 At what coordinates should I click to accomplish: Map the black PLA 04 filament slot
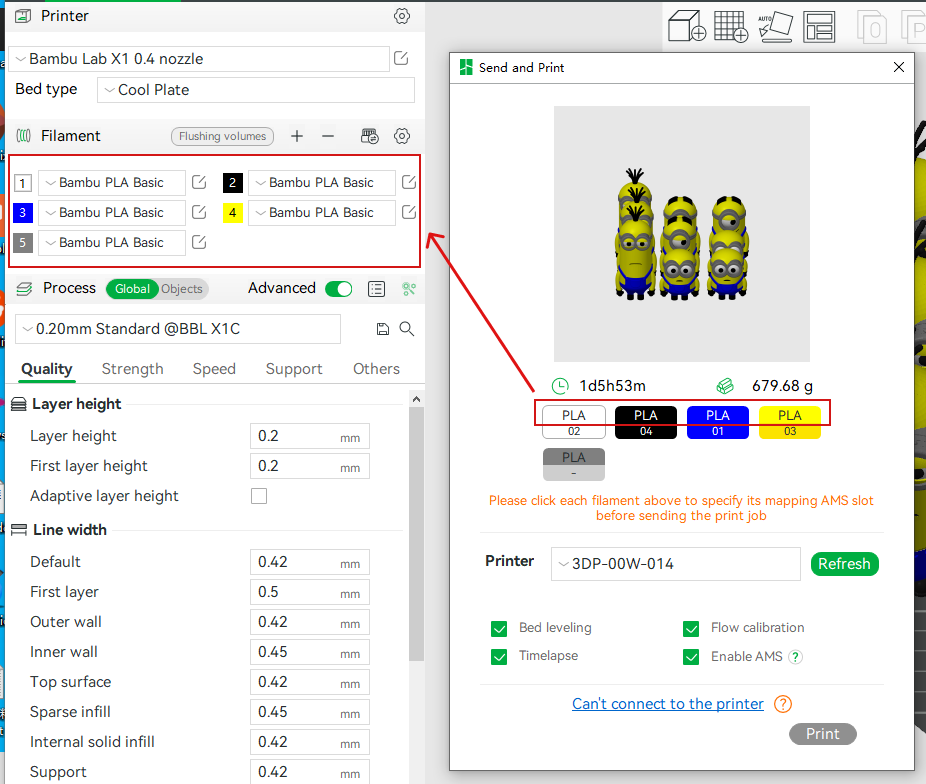click(646, 422)
